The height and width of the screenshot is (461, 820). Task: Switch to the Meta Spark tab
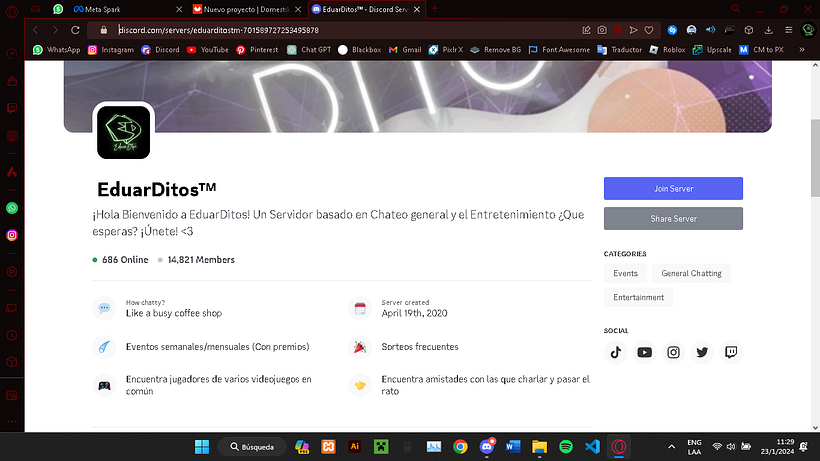pyautogui.click(x=126, y=9)
